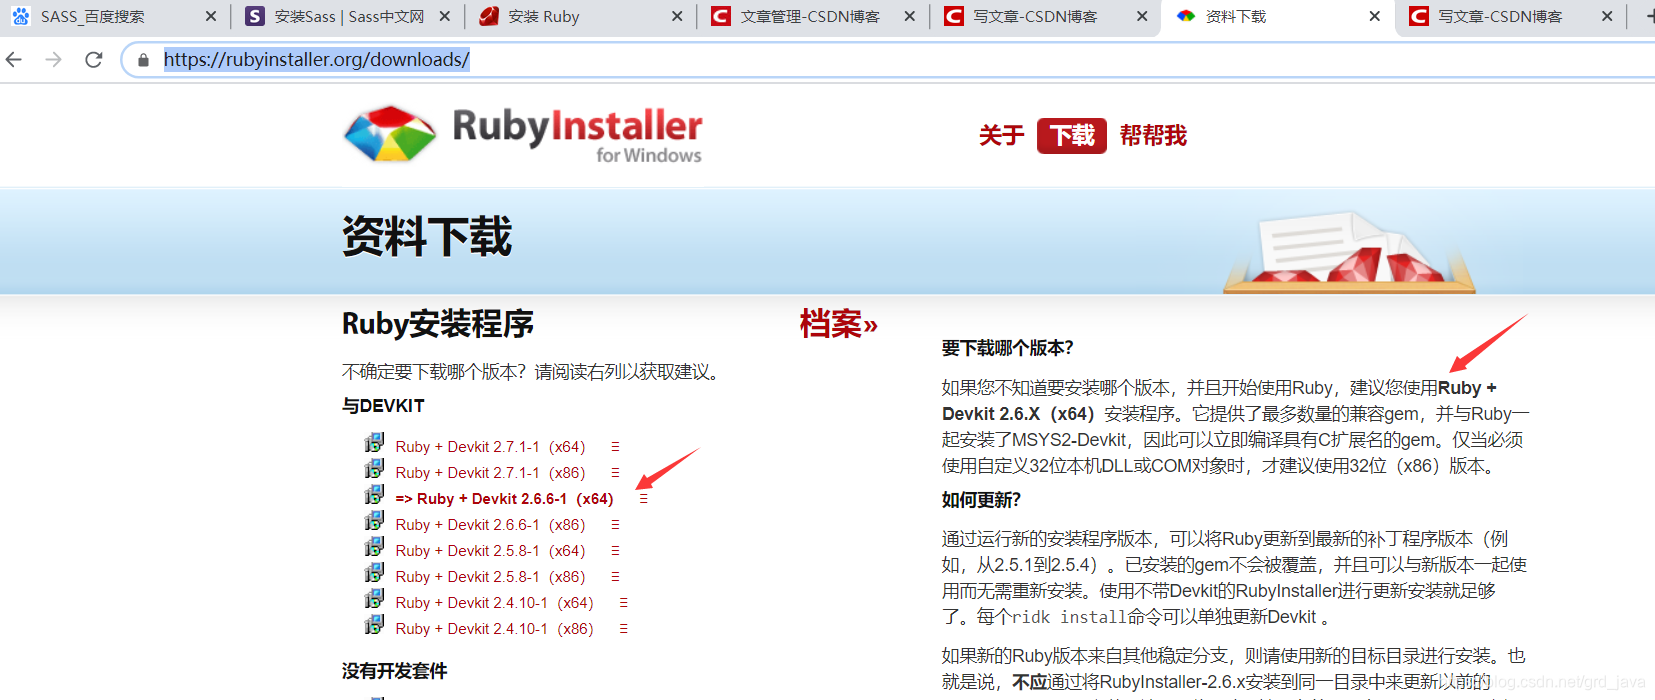Click installer icon beside Devkit 2.5.8-1 (x86)
This screenshot has width=1655, height=700.
374,573
